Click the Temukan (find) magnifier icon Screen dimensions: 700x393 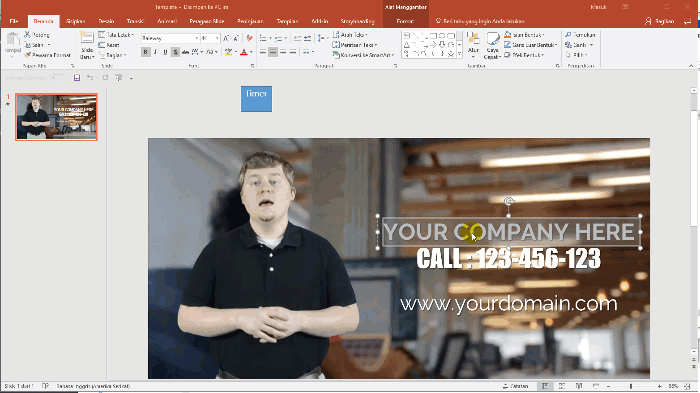pyautogui.click(x=568, y=34)
